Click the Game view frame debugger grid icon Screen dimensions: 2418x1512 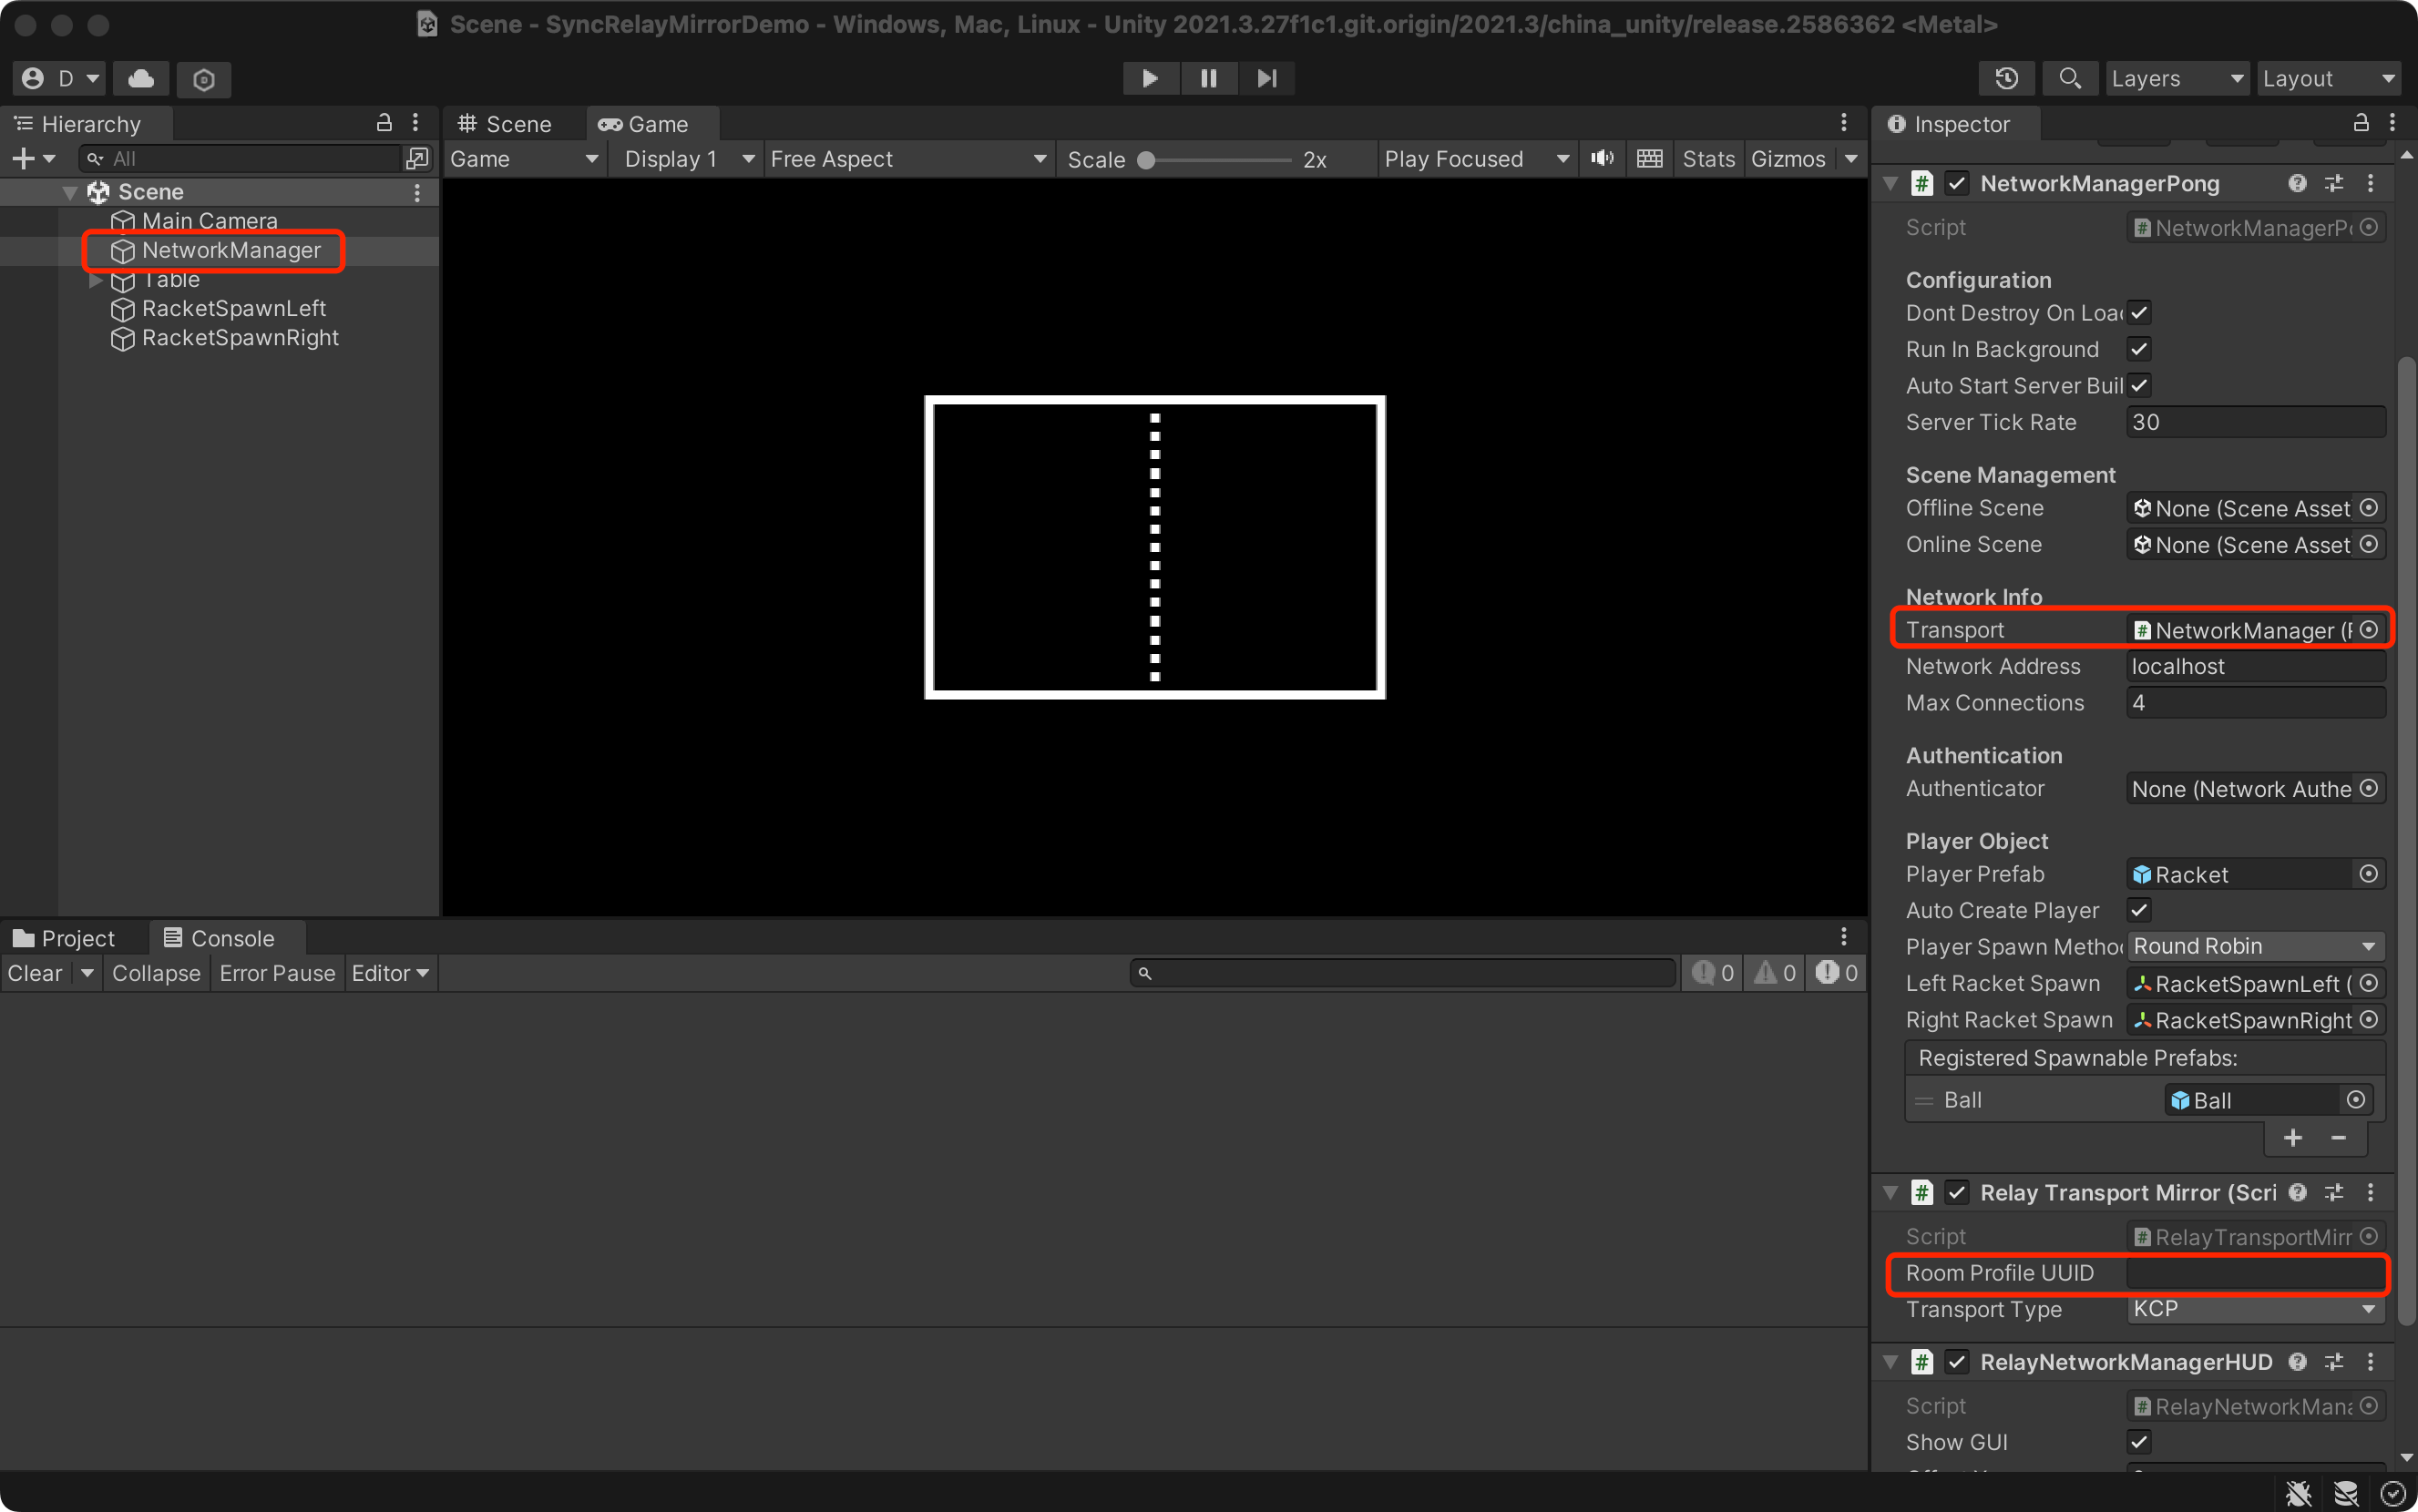coord(1649,159)
